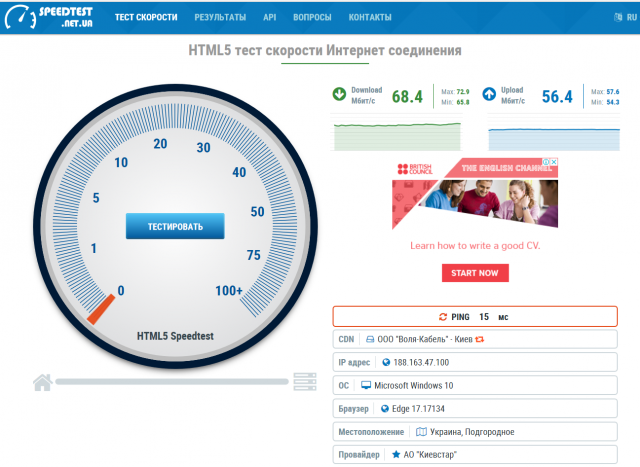Open the Тест скорости tab
Viewport: 640px width, 467px height.
click(x=146, y=18)
